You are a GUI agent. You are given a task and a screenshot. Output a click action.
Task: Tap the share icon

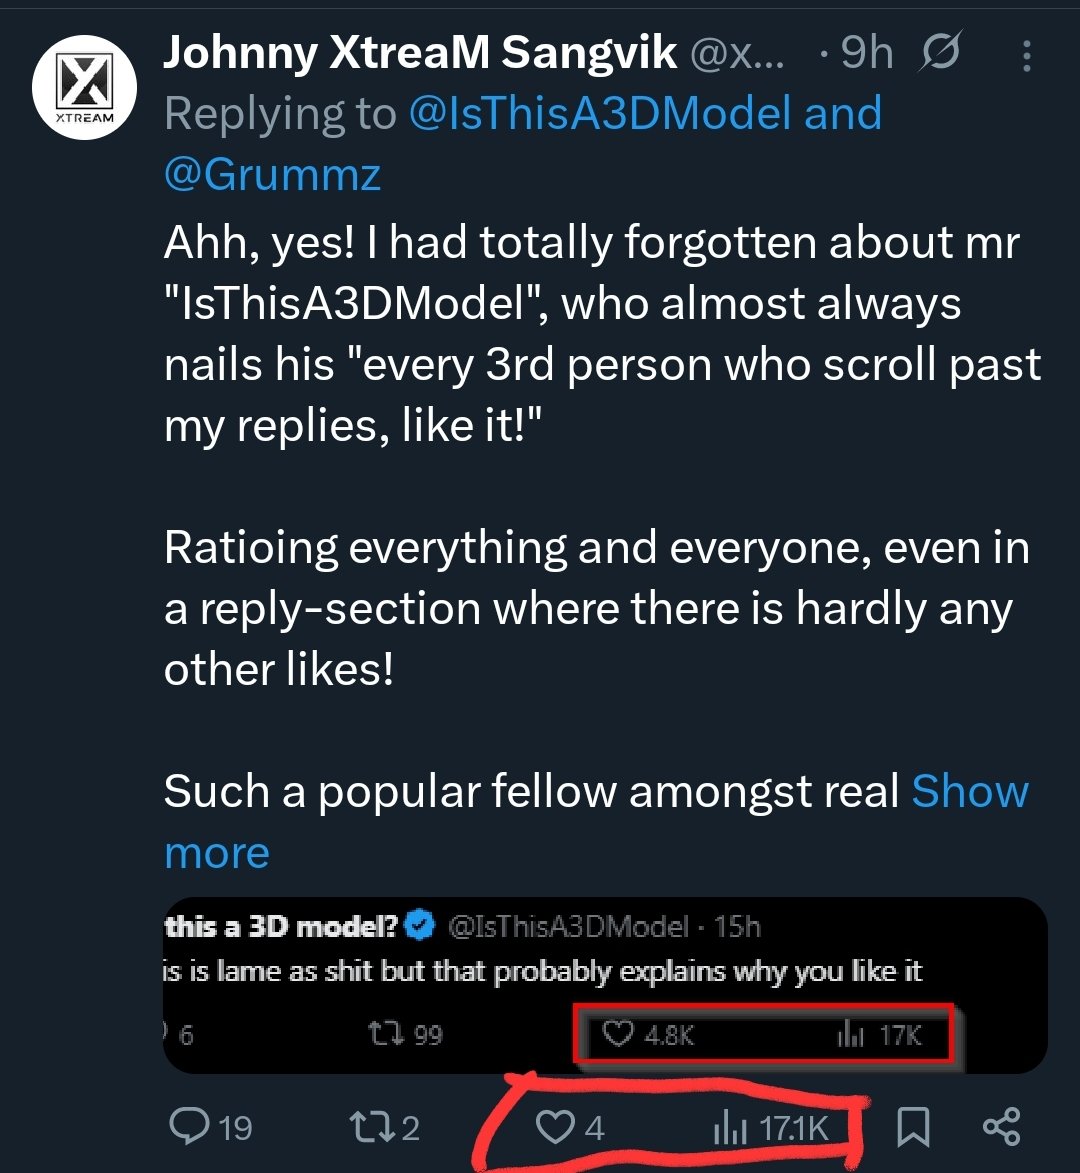pos(1001,1127)
